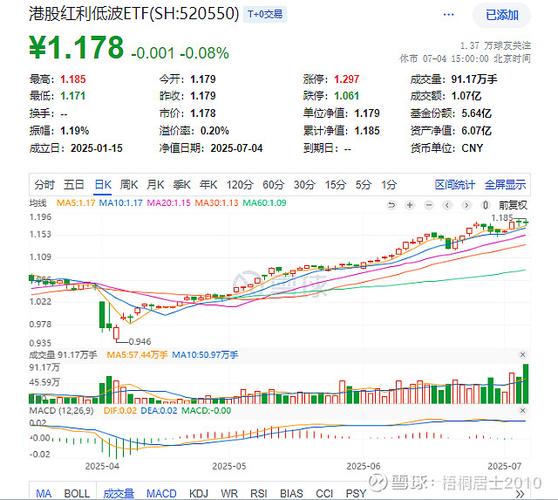The width and height of the screenshot is (558, 500).
Task: Toggle the BOLL main chart indicator
Action: 77,494
